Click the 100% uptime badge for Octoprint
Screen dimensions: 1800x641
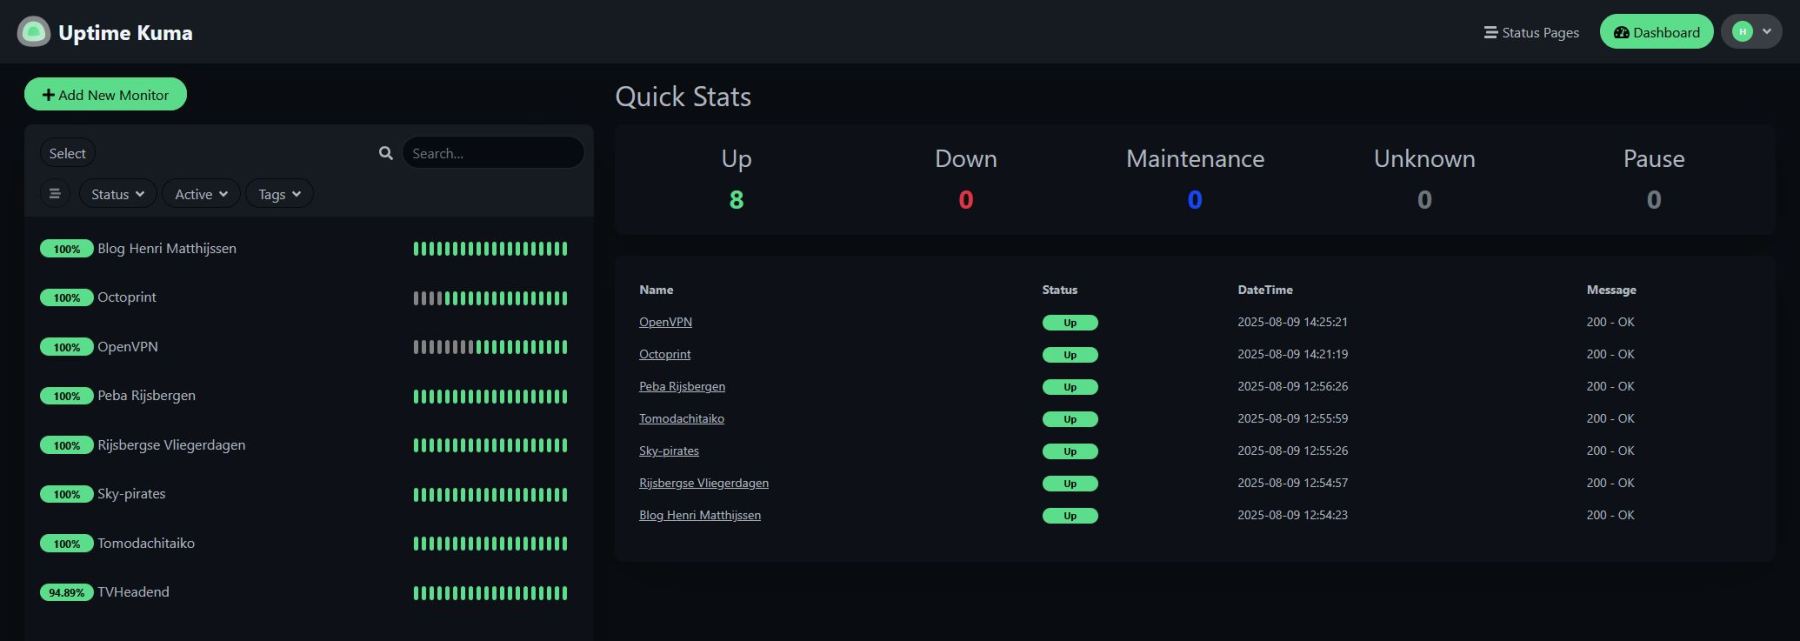[x=66, y=298]
